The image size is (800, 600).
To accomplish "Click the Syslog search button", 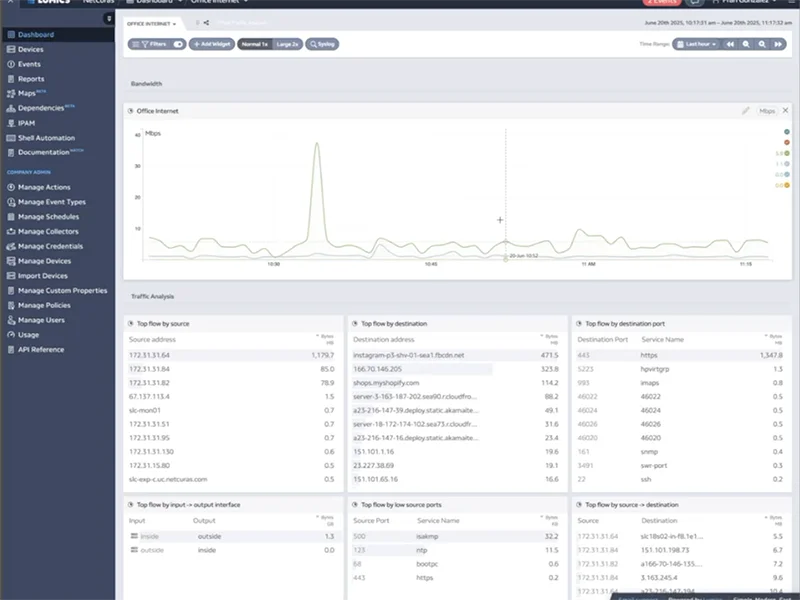I will click(x=322, y=44).
